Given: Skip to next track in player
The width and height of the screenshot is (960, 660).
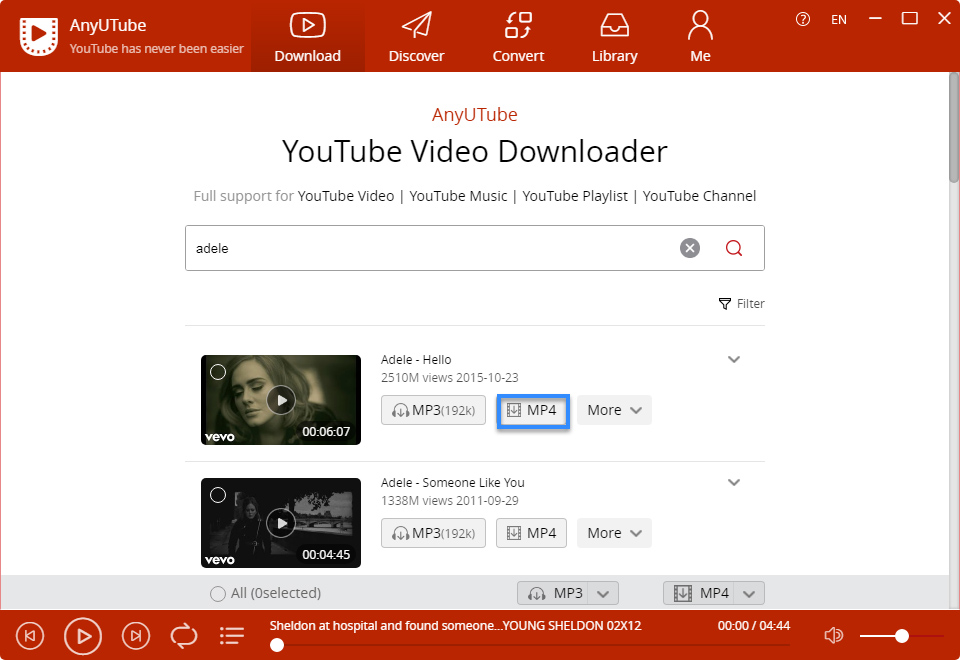Looking at the screenshot, I should click(x=136, y=636).
